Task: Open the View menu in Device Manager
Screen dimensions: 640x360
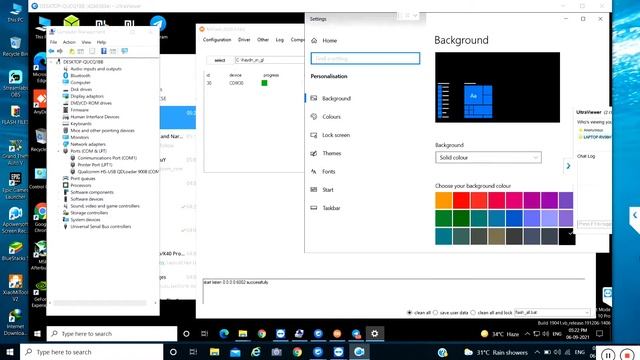Action: point(86,42)
